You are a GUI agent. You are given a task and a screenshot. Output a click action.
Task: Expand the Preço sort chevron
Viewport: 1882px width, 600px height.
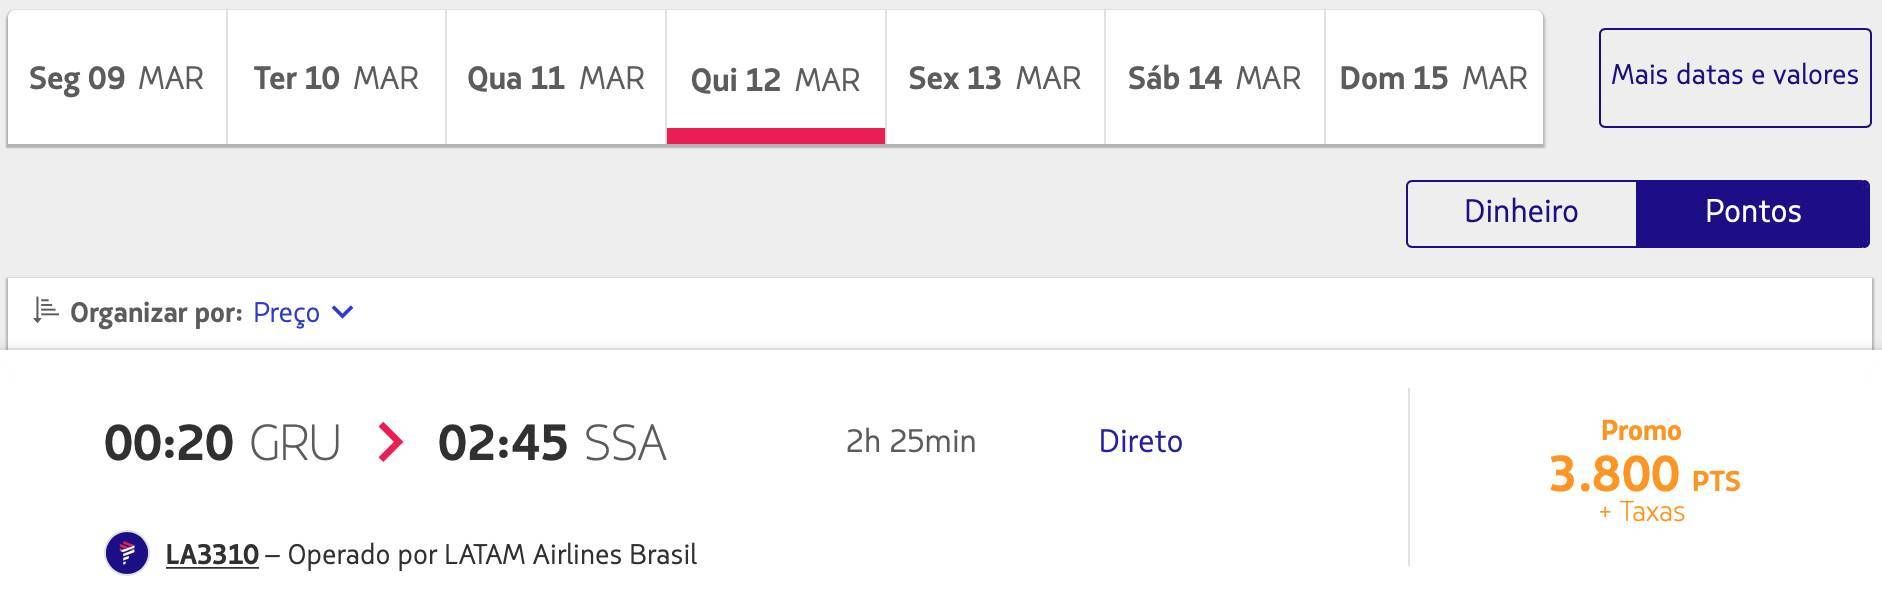[342, 312]
